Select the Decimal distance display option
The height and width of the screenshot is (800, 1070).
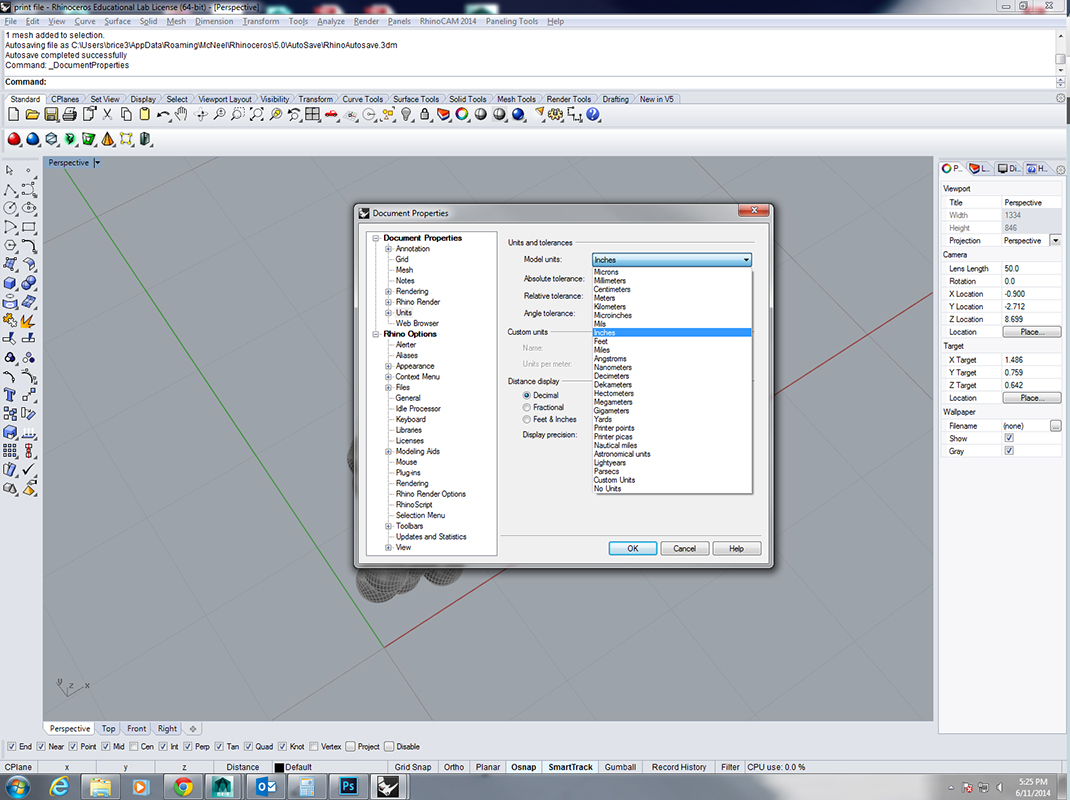pyautogui.click(x=527, y=395)
